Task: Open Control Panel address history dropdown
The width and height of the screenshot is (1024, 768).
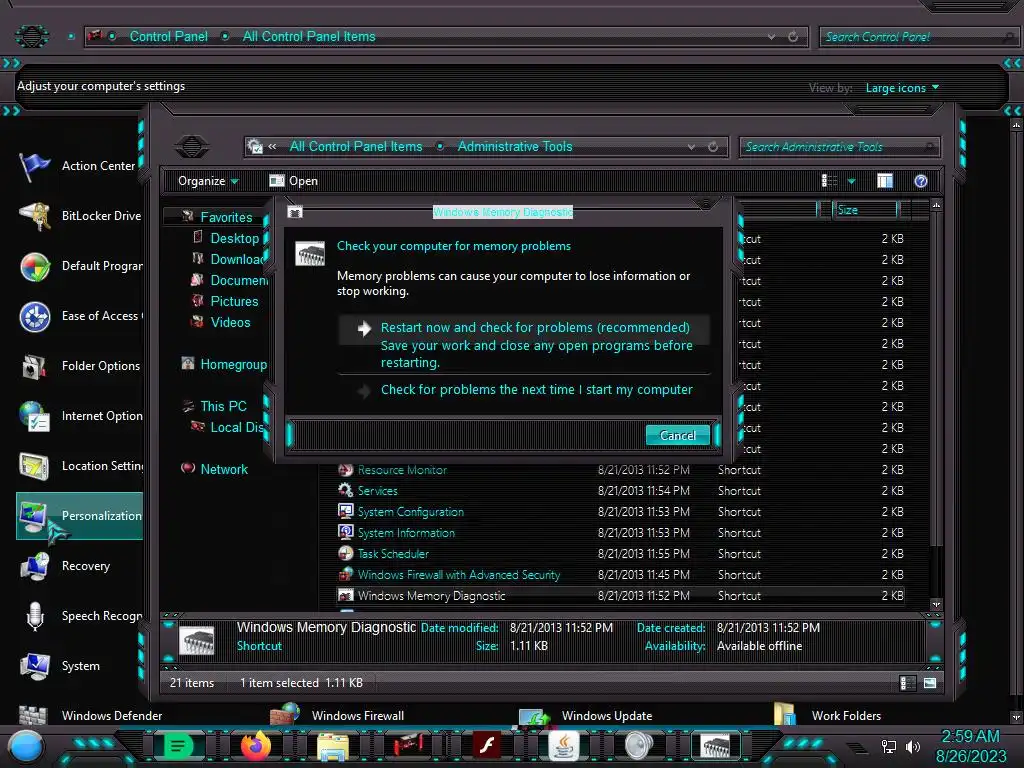Action: (x=771, y=37)
